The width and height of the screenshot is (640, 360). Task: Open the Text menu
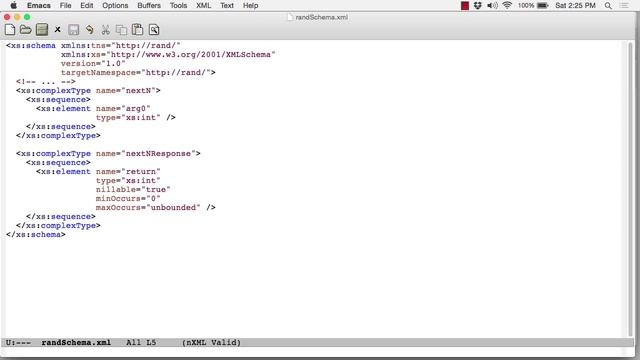(227, 5)
